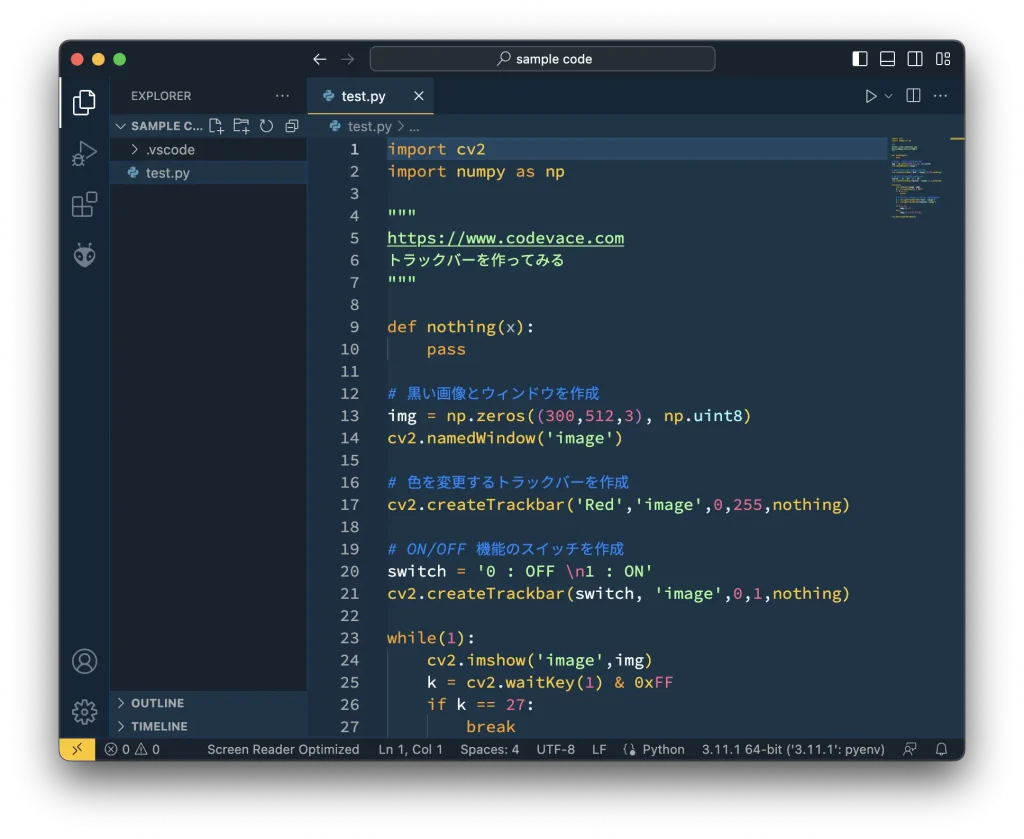Refresh the Explorer file tree
Screen dimensions: 1024x839
pyautogui.click(x=266, y=126)
